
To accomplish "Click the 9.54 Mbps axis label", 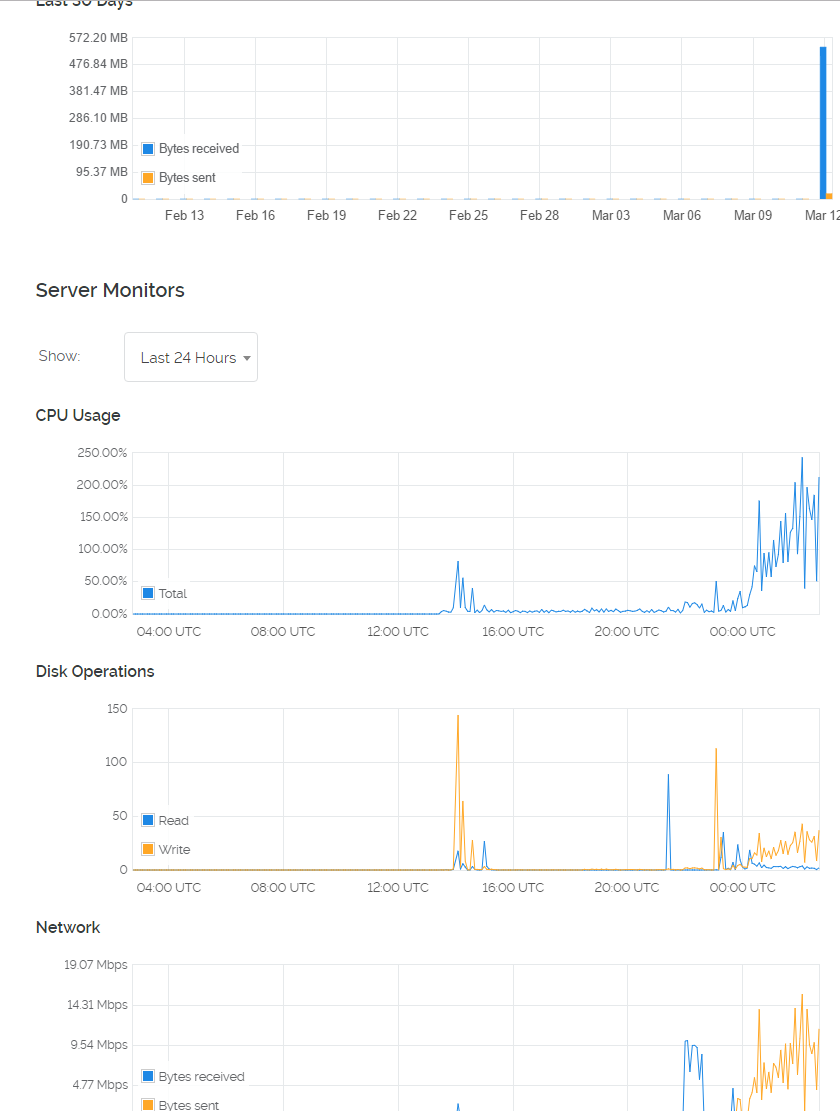I will click(x=98, y=1044).
